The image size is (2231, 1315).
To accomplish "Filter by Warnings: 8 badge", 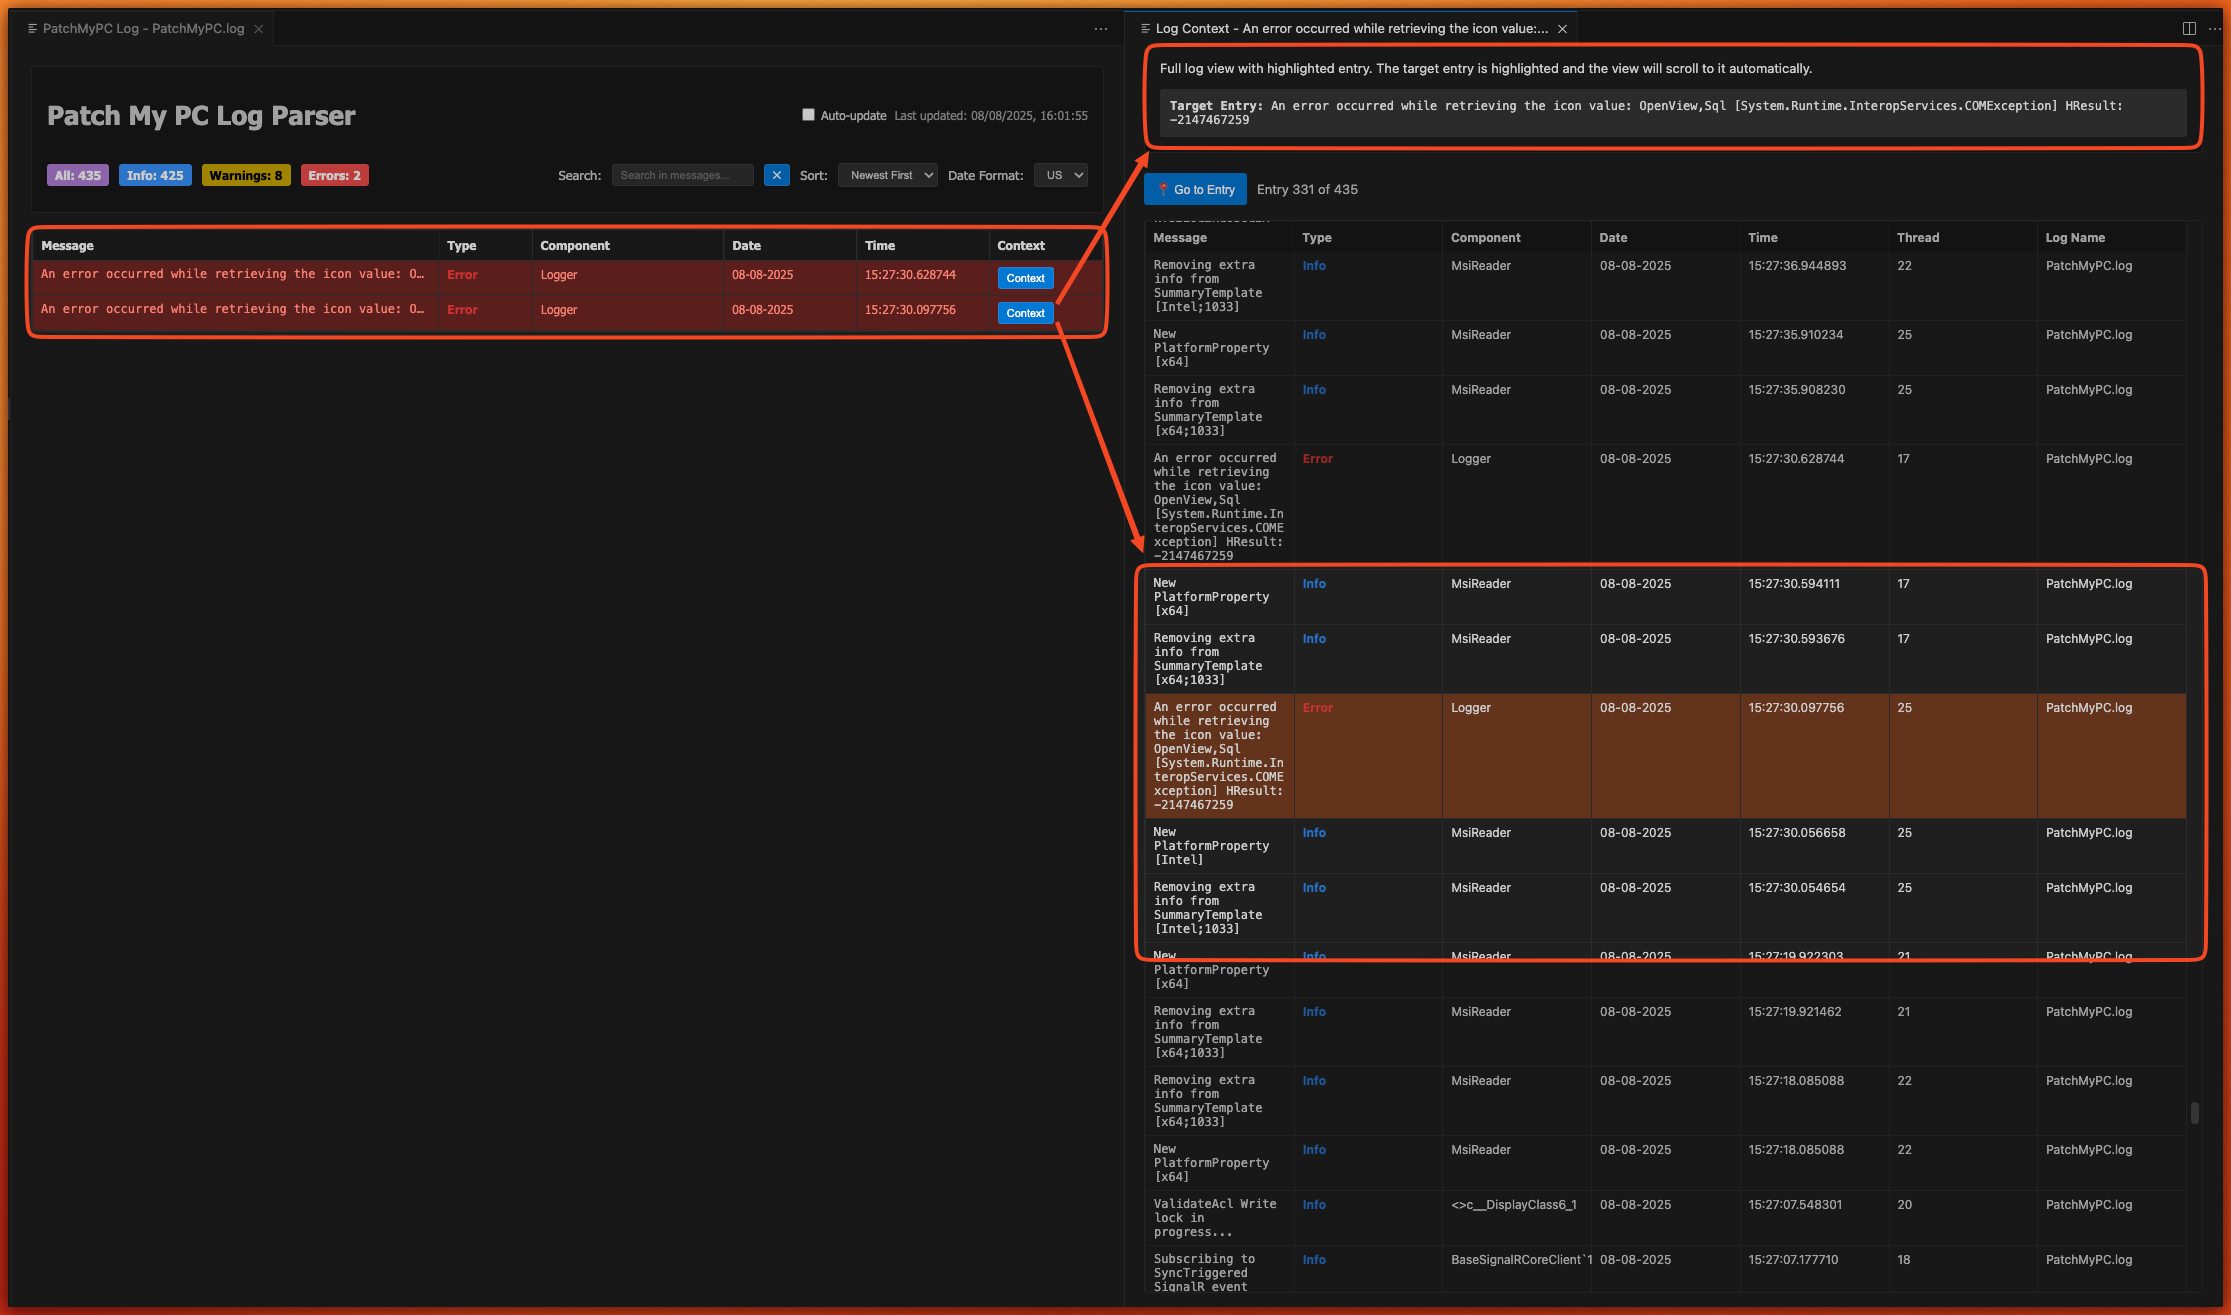I will 246,175.
